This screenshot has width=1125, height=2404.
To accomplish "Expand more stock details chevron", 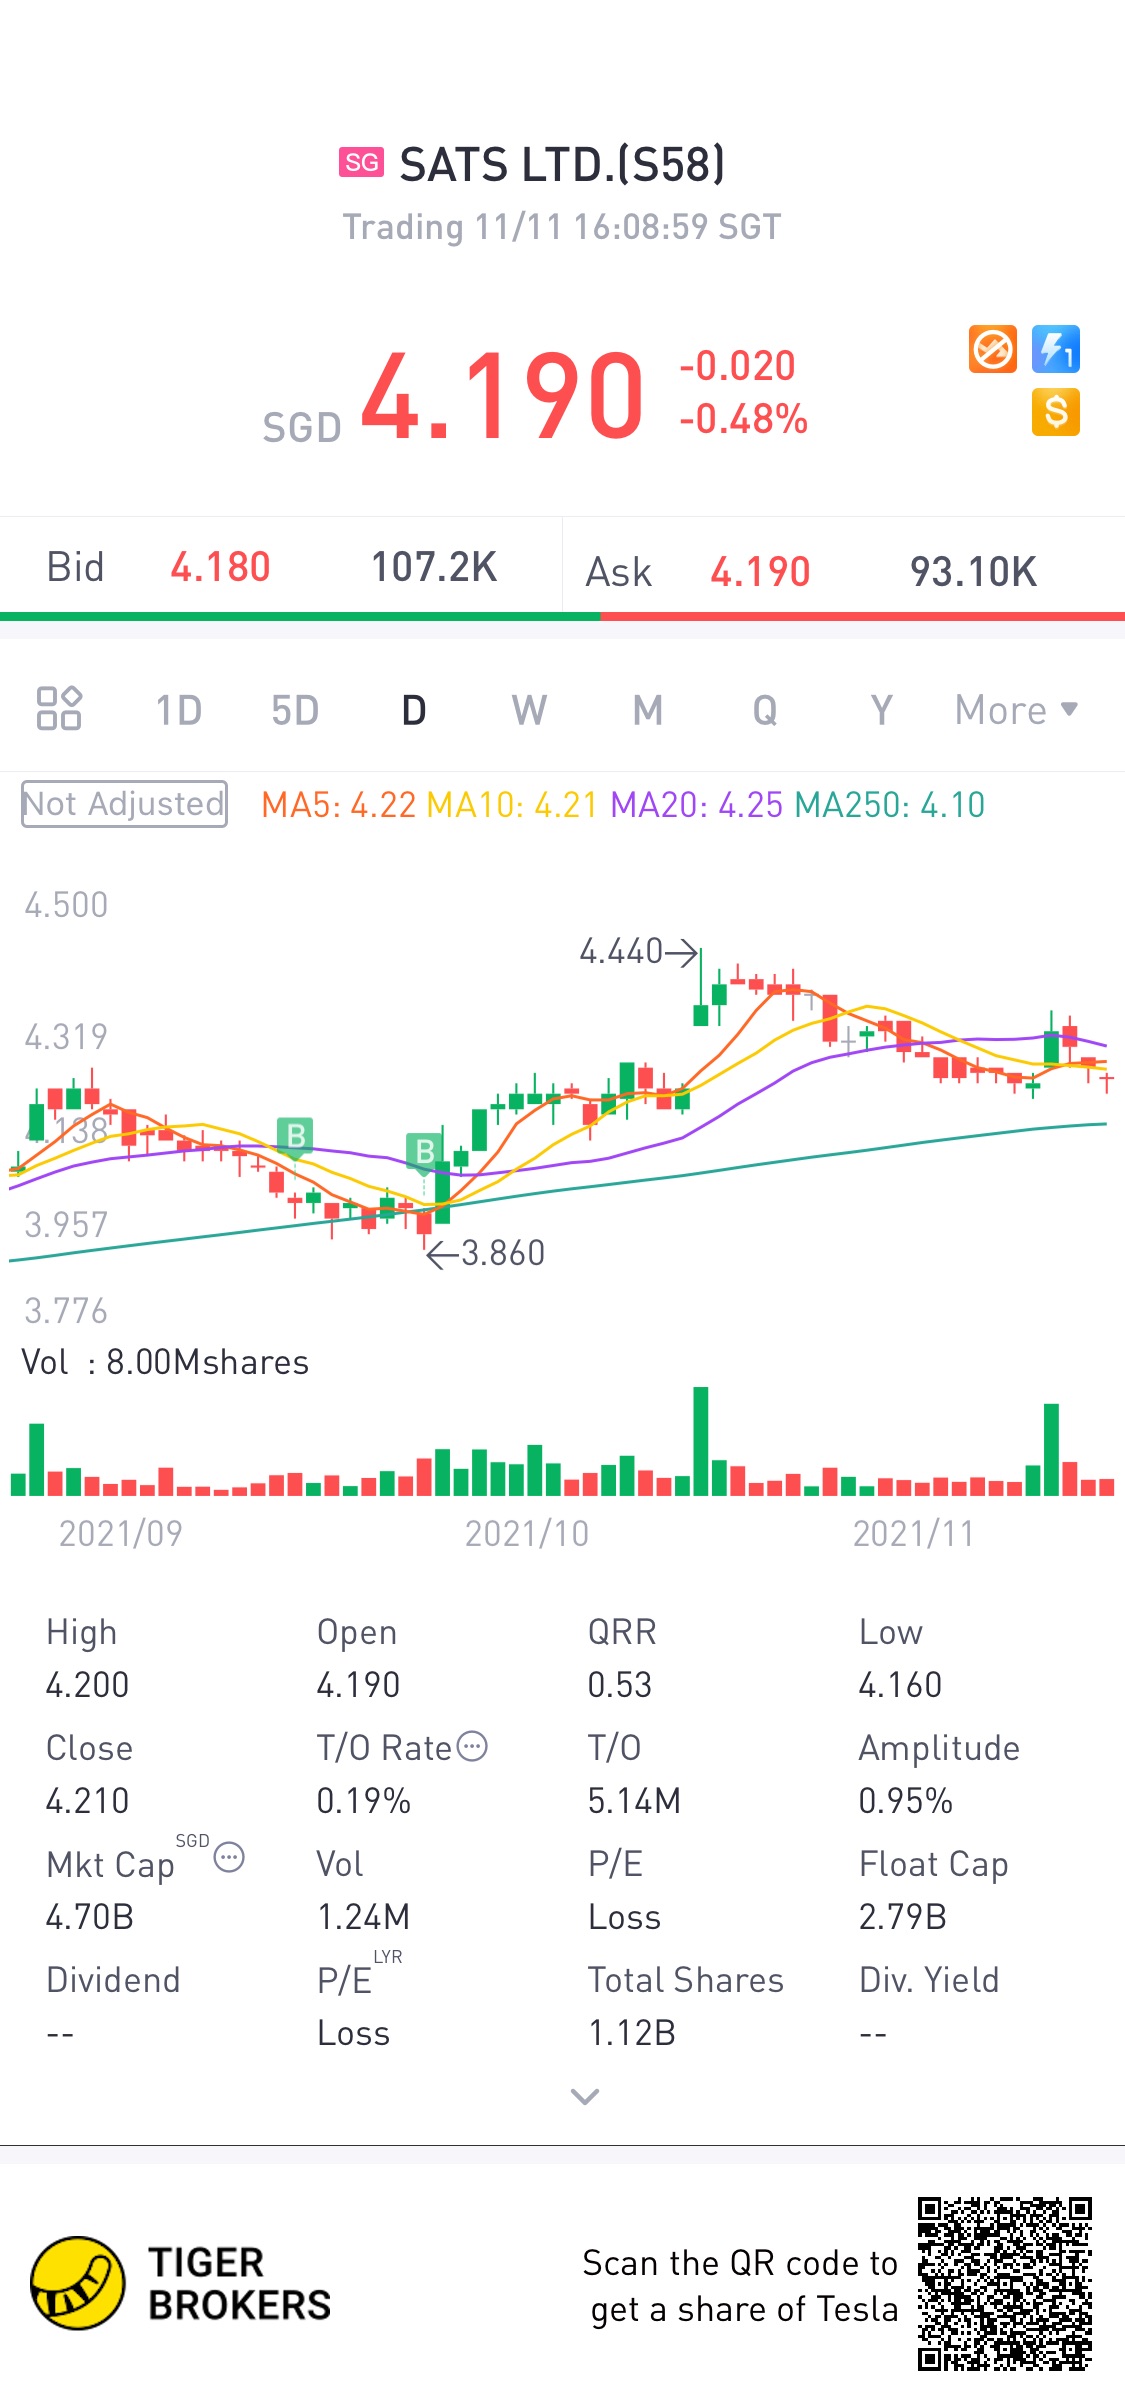I will [x=585, y=2096].
